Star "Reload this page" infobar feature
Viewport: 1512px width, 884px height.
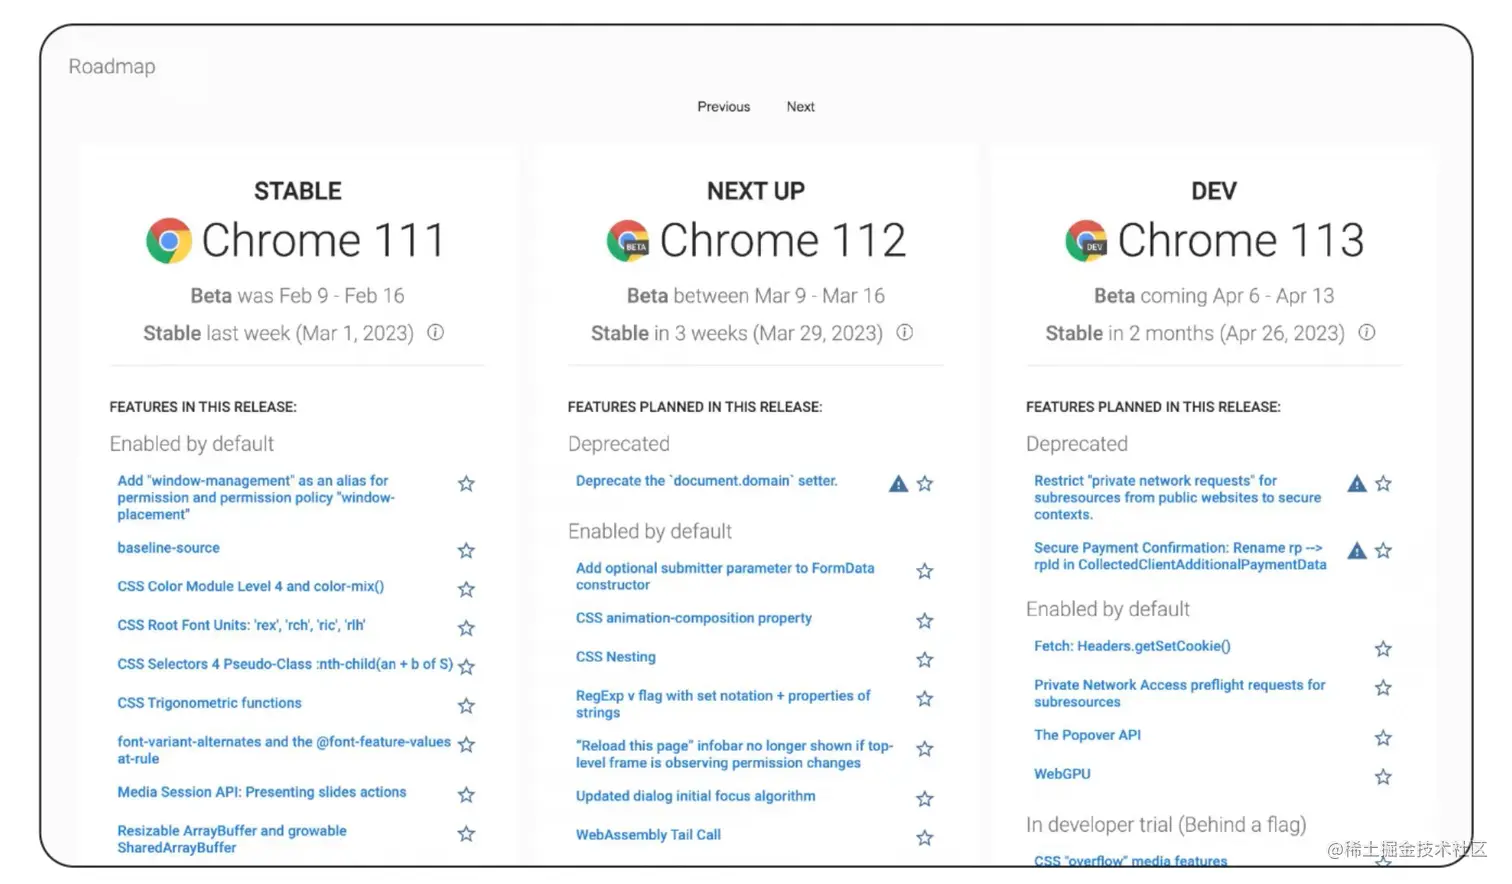(x=925, y=749)
